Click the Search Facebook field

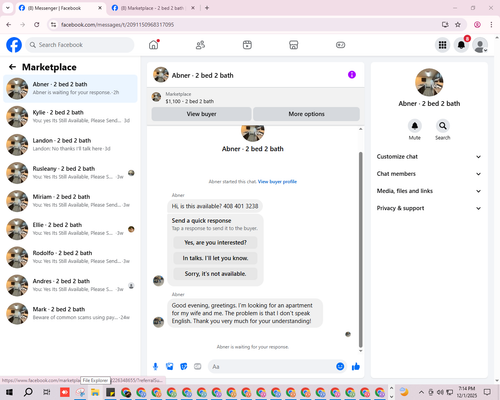point(80,45)
